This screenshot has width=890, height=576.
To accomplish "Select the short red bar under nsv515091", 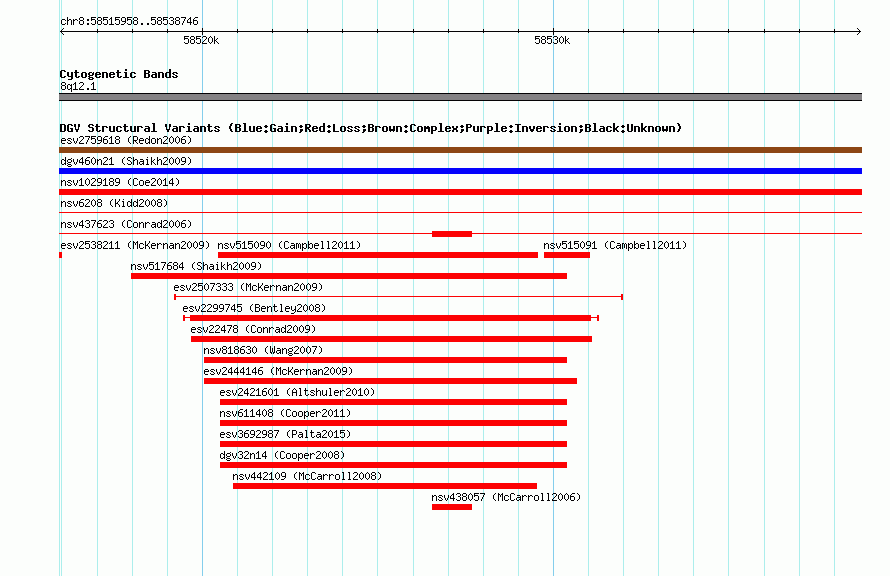I will coord(566,255).
